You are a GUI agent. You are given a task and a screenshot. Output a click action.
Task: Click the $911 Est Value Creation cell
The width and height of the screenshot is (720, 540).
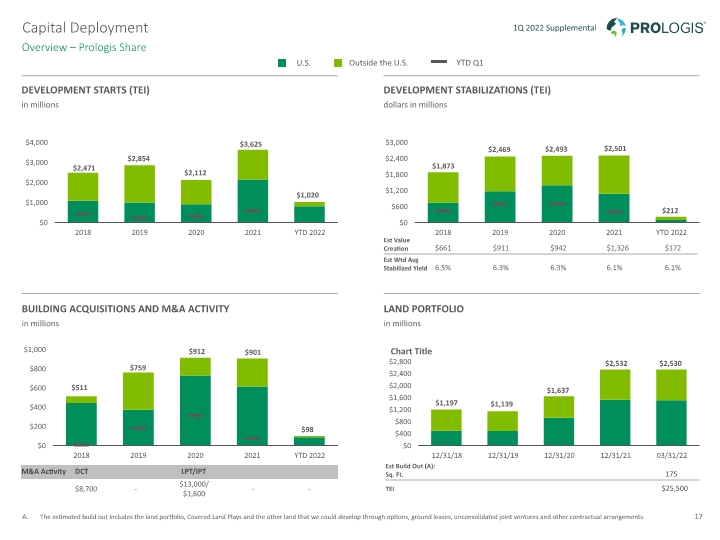click(x=501, y=248)
